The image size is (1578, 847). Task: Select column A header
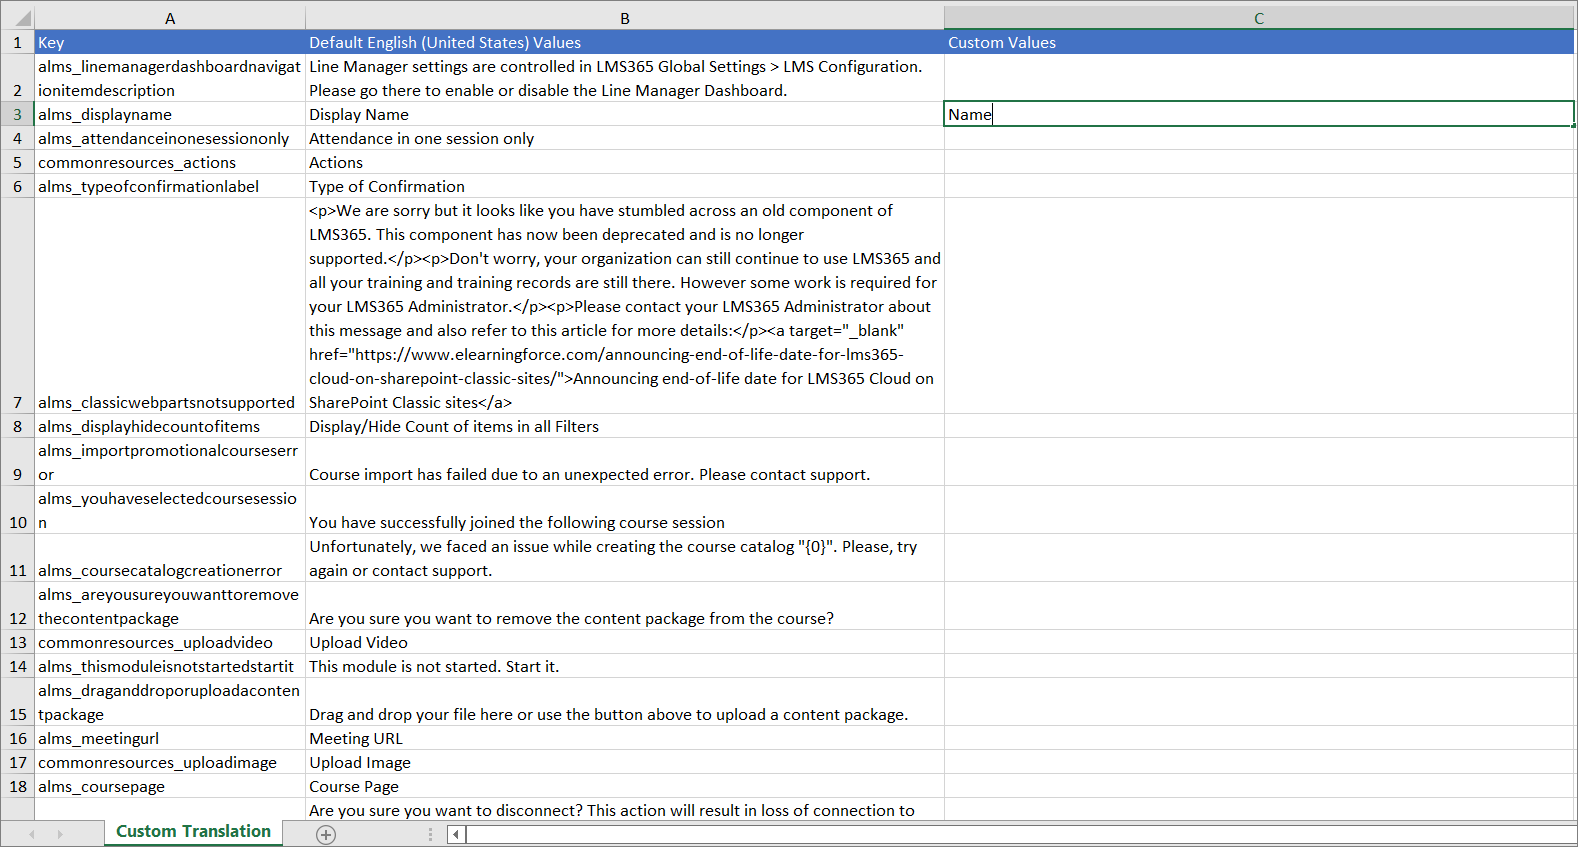(170, 18)
